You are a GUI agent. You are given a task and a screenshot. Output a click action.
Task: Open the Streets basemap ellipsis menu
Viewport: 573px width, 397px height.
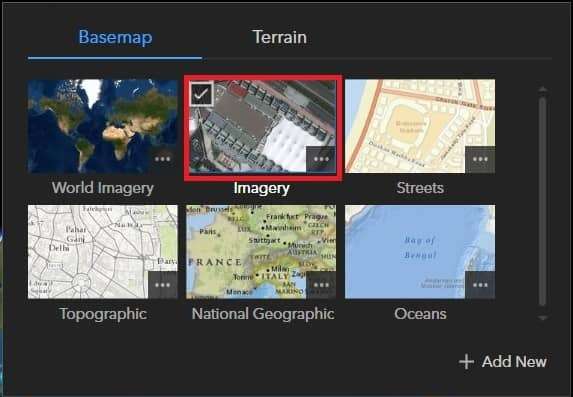[480, 159]
